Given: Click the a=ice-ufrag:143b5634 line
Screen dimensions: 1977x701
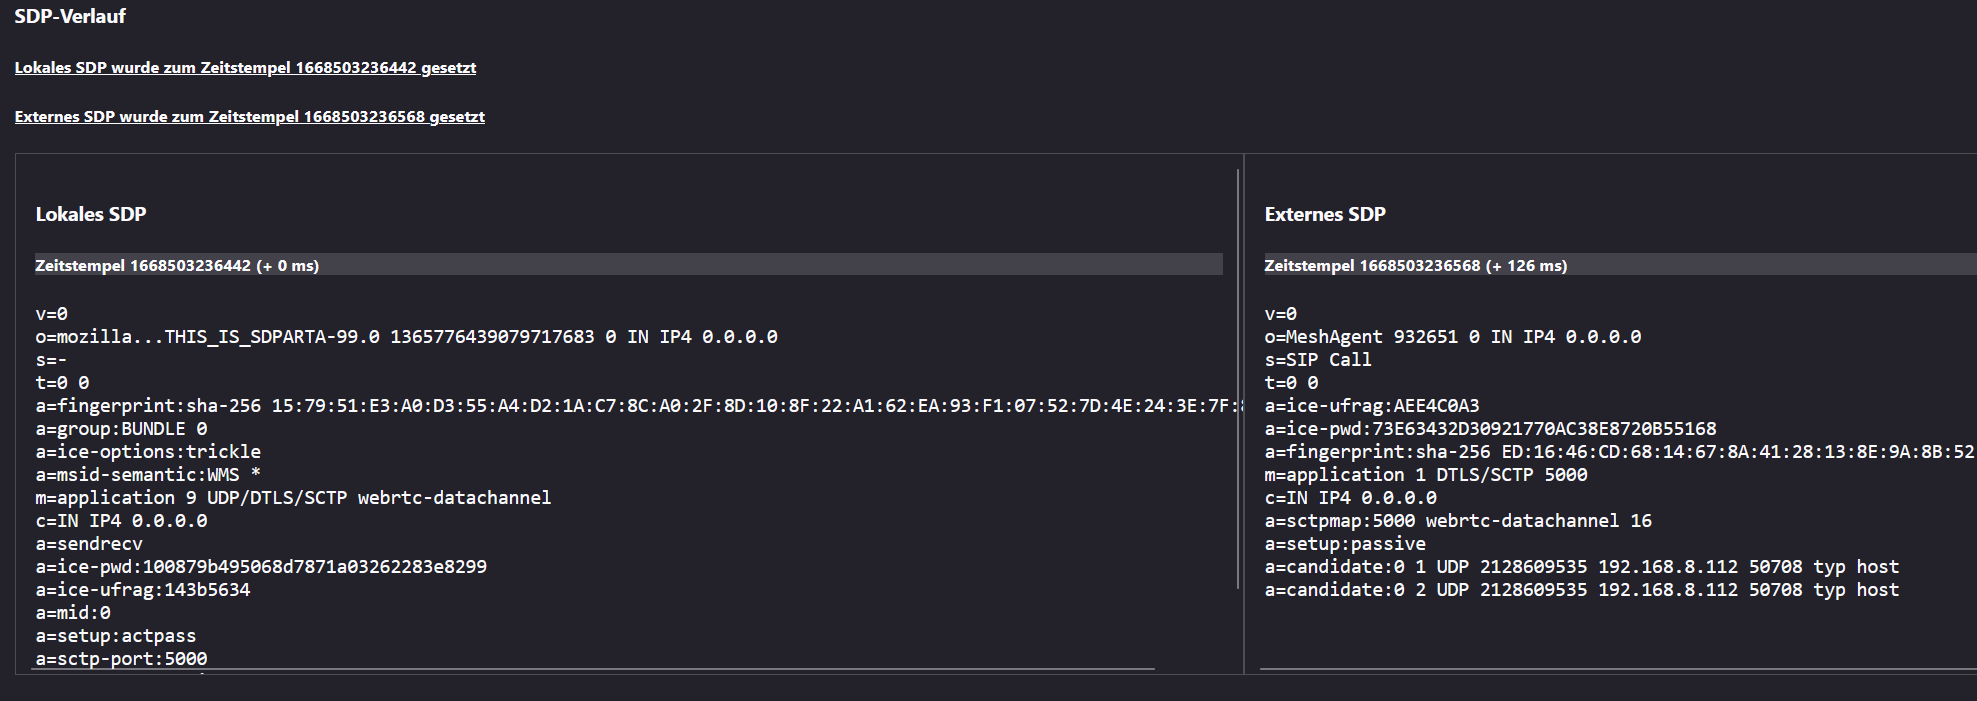Looking at the screenshot, I should (143, 590).
